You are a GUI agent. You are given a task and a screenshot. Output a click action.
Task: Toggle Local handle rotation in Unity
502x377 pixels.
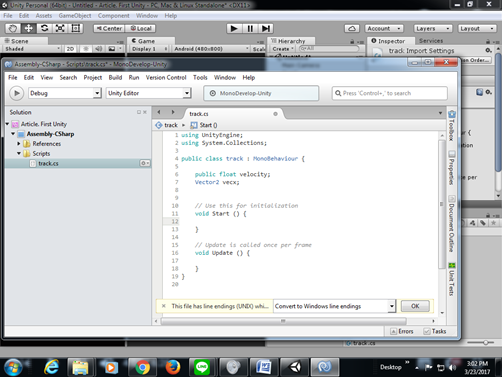(x=141, y=29)
